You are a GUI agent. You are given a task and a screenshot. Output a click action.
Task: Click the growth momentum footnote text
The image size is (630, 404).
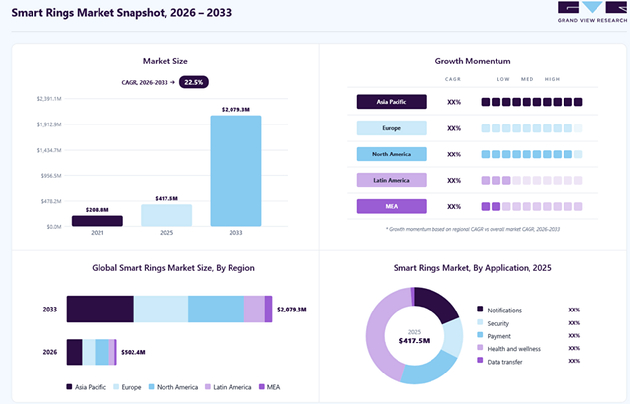[x=472, y=229]
